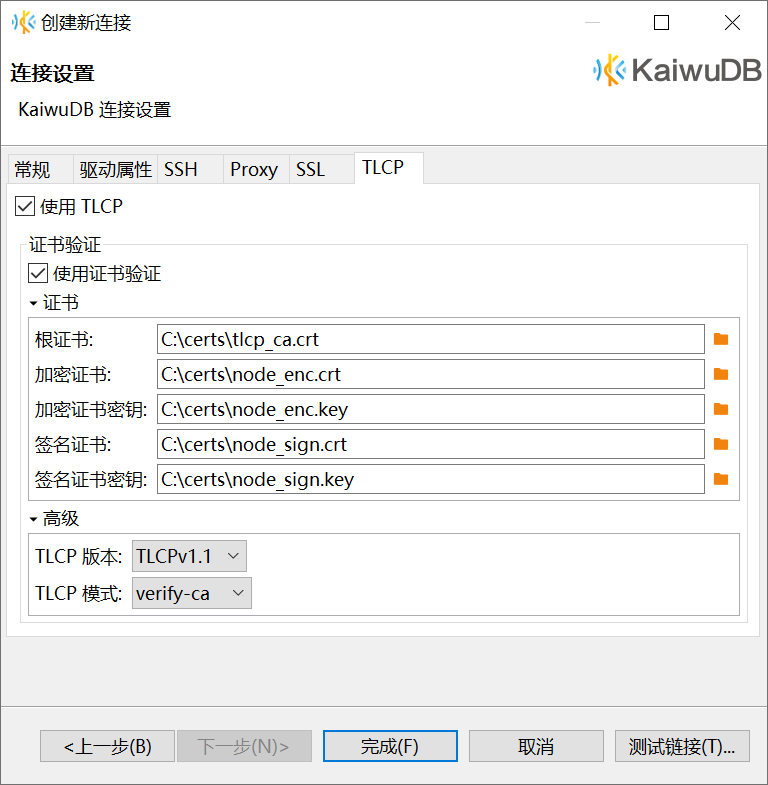Switch to the Proxy tab
This screenshot has width=768, height=785.
[x=254, y=169]
